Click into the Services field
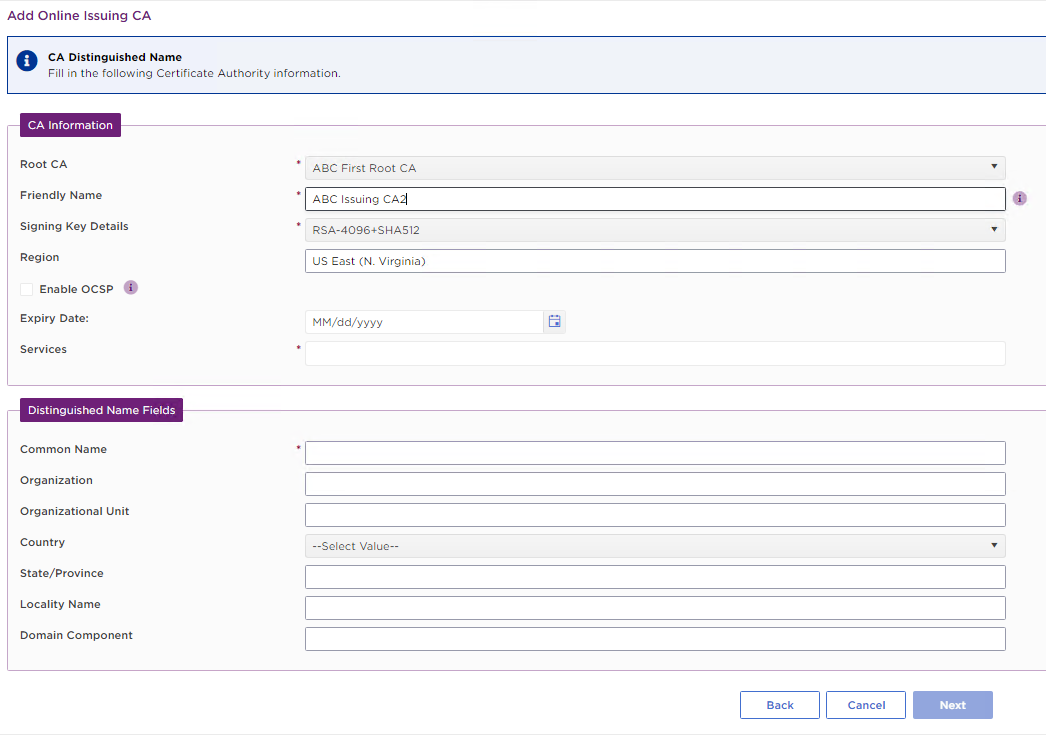The height and width of the screenshot is (737, 1046). 654,353
